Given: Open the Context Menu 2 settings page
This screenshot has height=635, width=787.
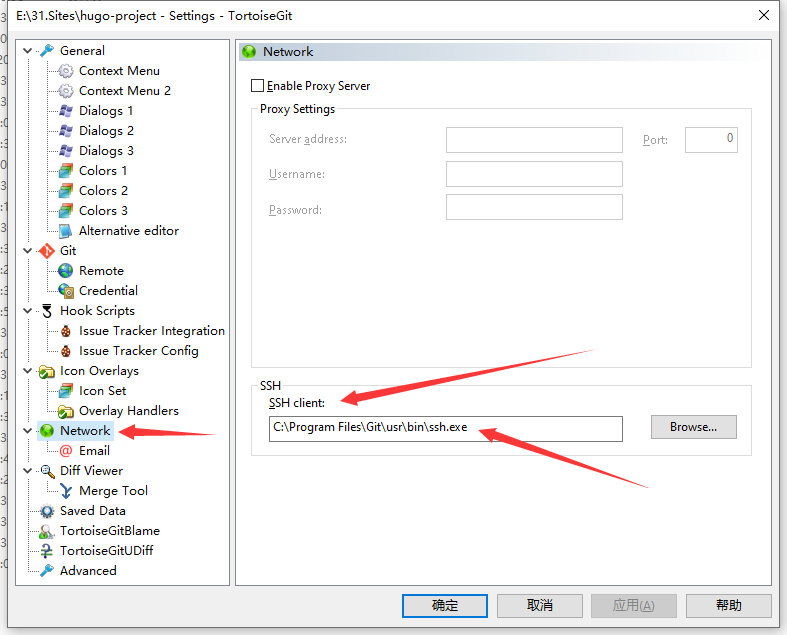Looking at the screenshot, I should click(x=125, y=91).
